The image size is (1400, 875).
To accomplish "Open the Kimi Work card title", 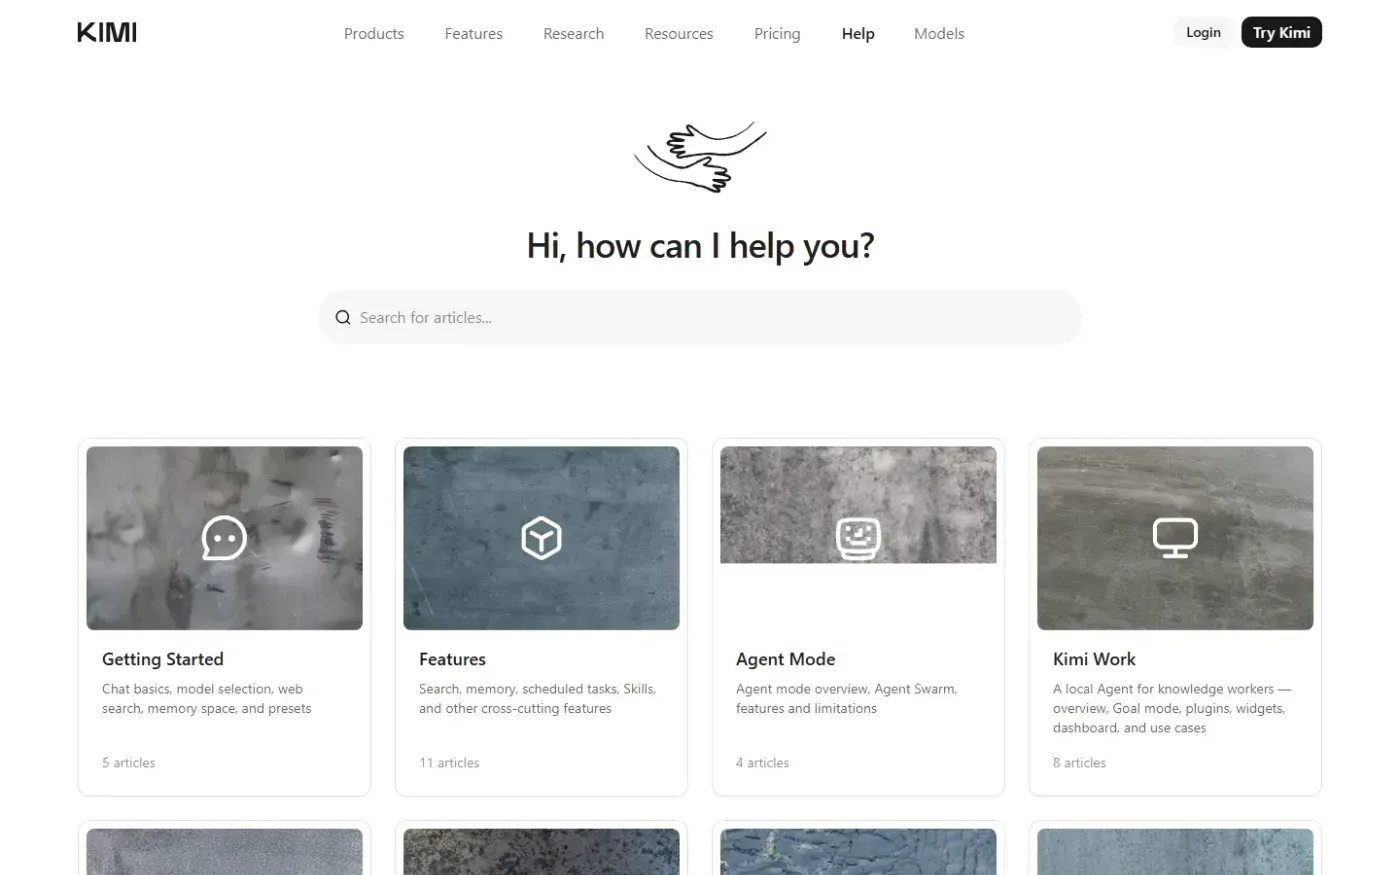I will tap(1094, 659).
